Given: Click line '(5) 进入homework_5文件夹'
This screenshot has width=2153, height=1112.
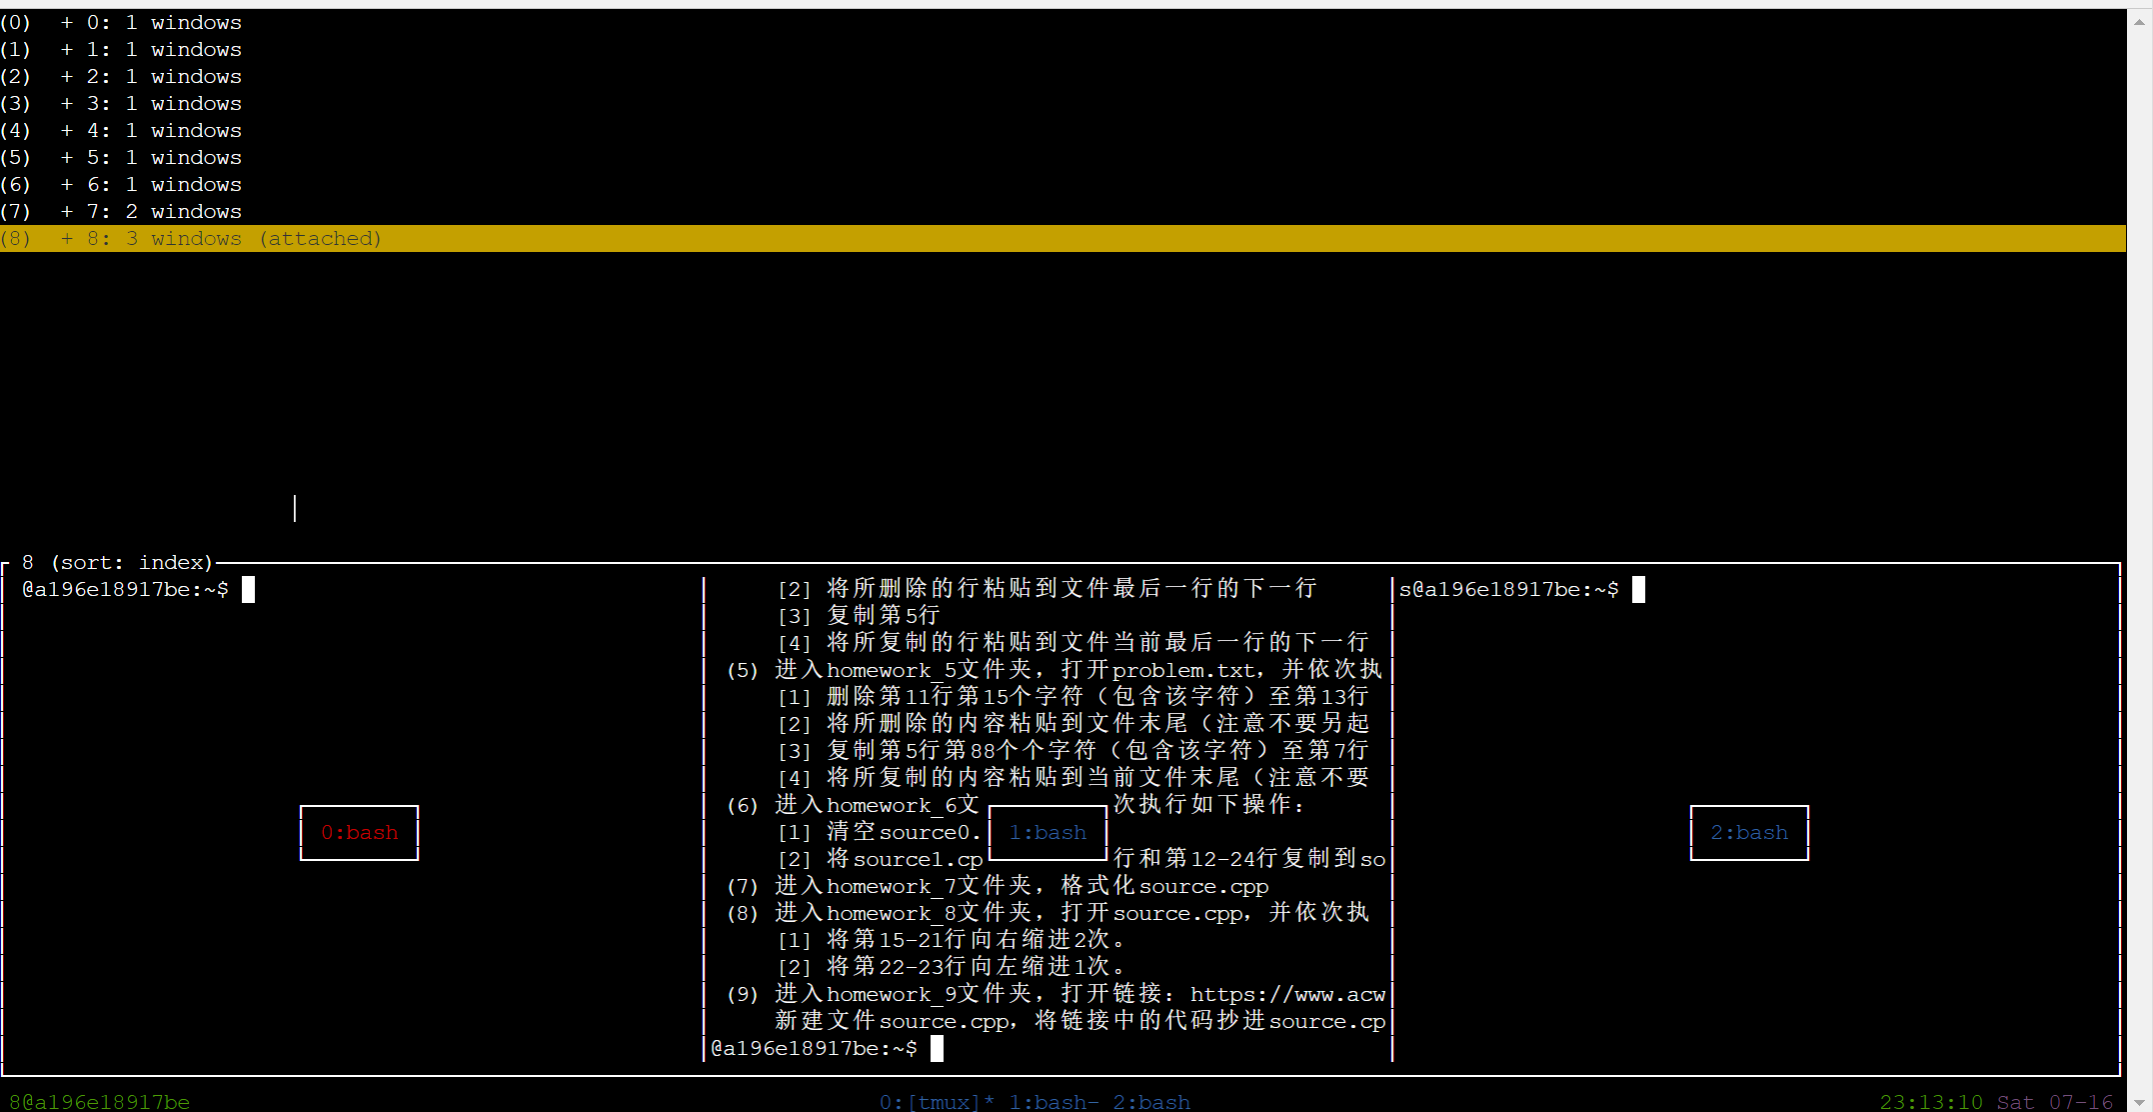Looking at the screenshot, I should point(1054,669).
